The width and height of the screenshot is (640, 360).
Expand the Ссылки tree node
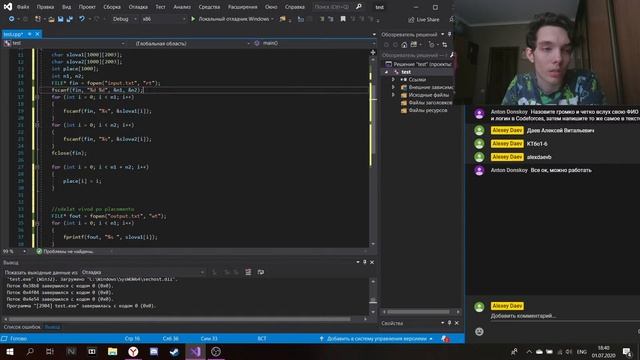[393, 80]
